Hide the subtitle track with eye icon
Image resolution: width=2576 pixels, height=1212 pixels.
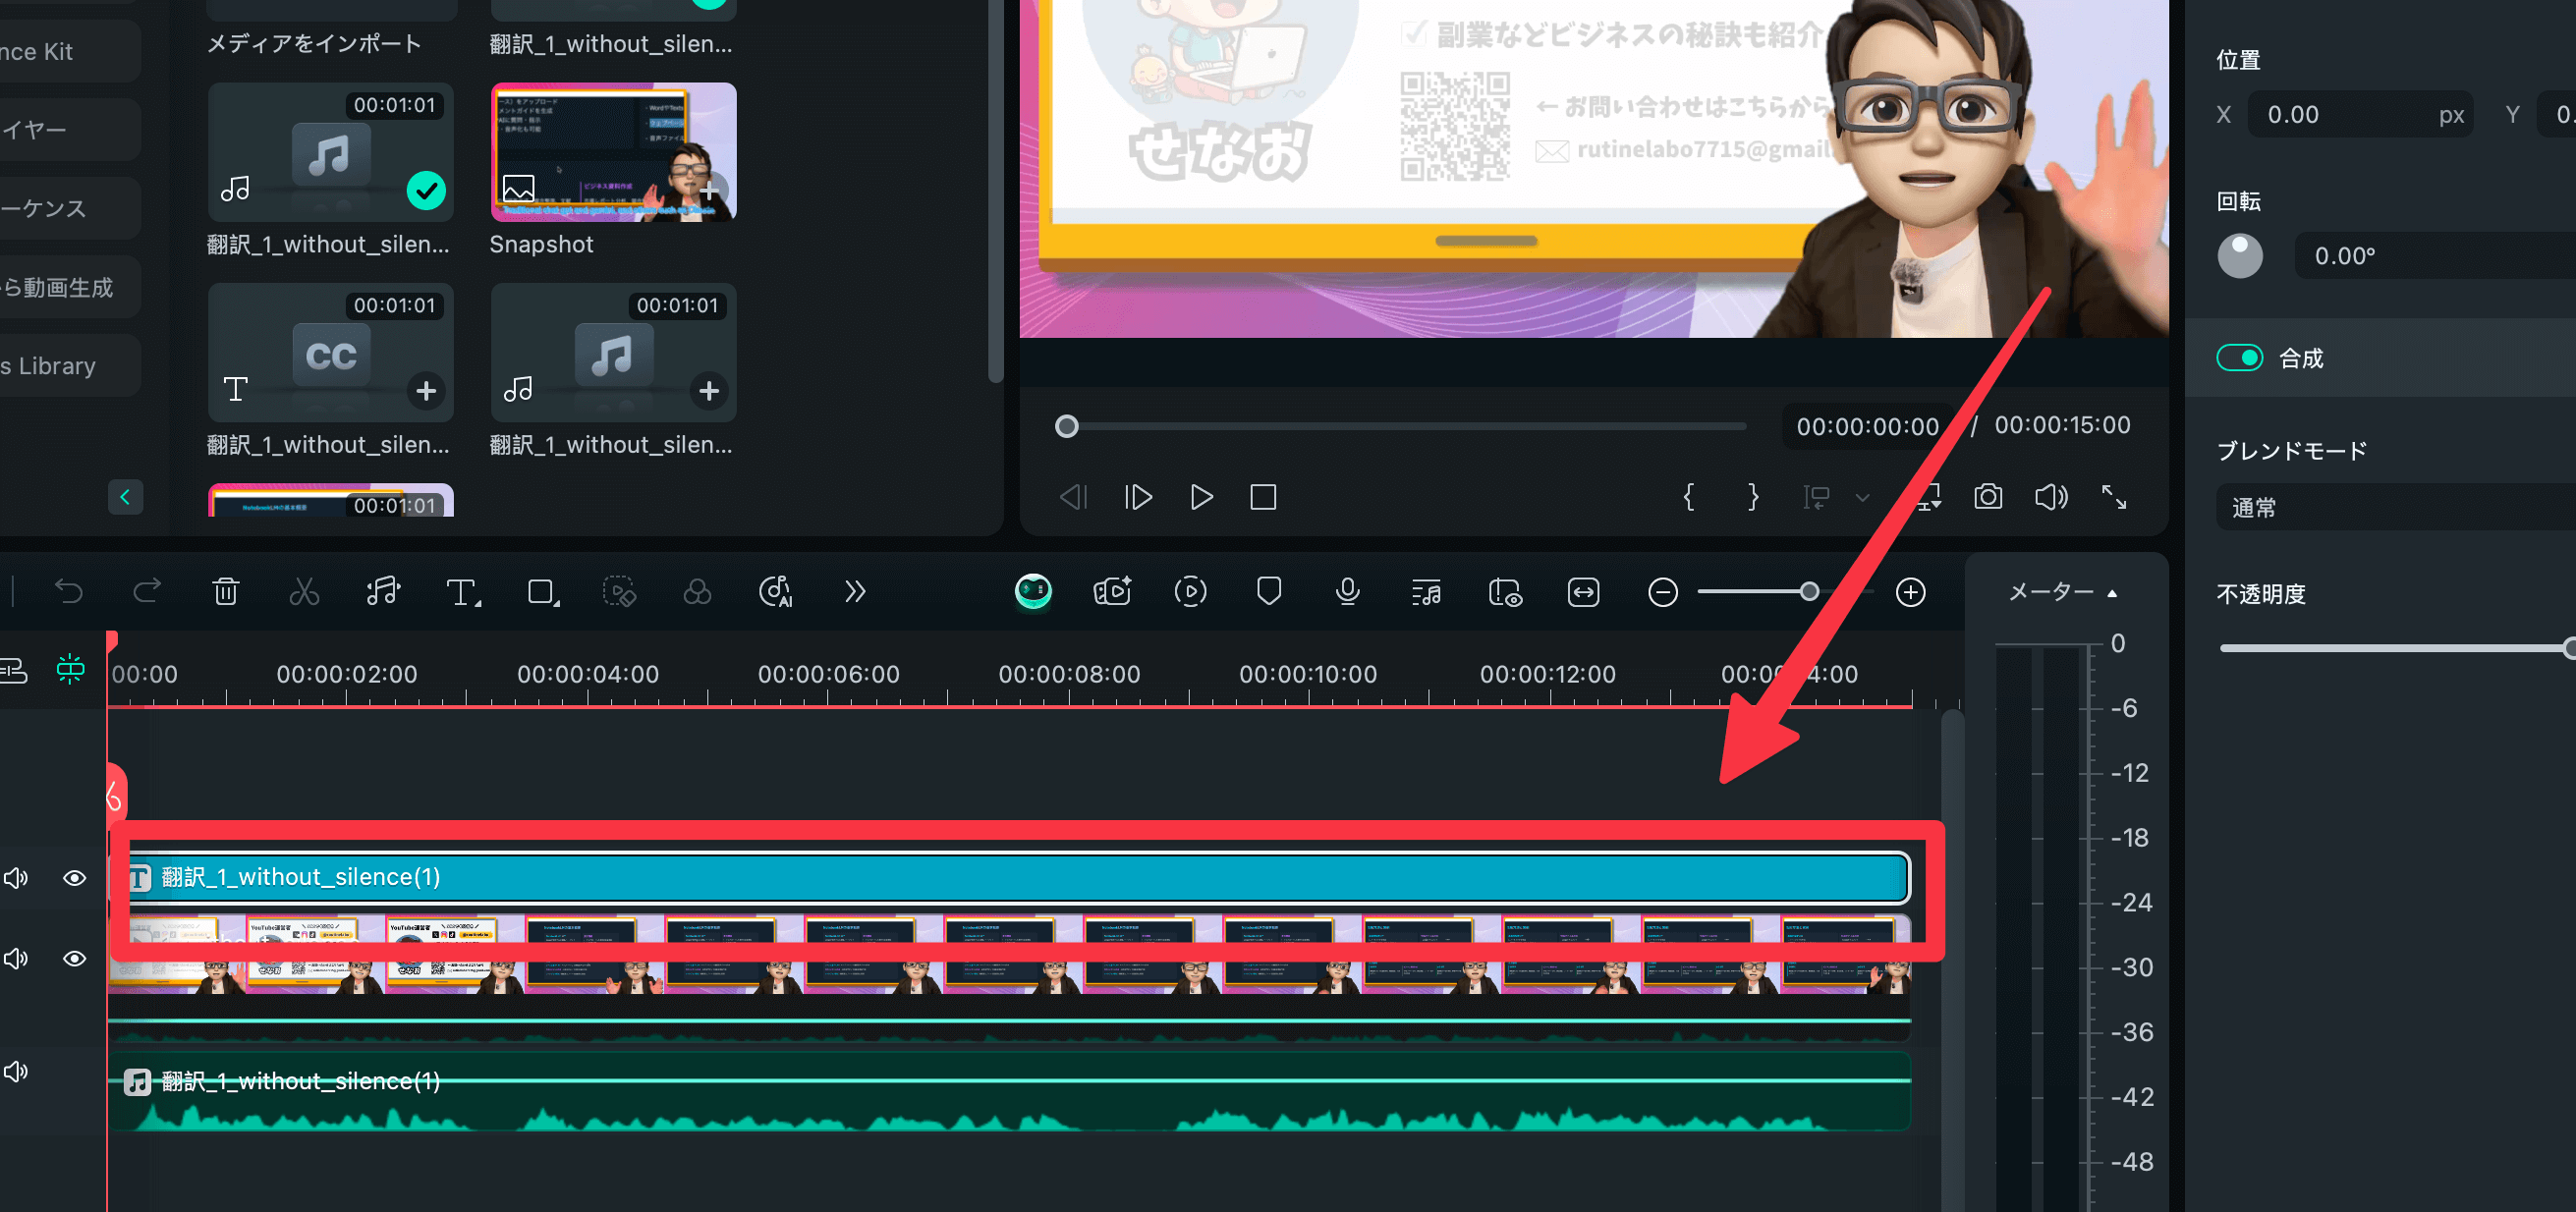pos(74,878)
